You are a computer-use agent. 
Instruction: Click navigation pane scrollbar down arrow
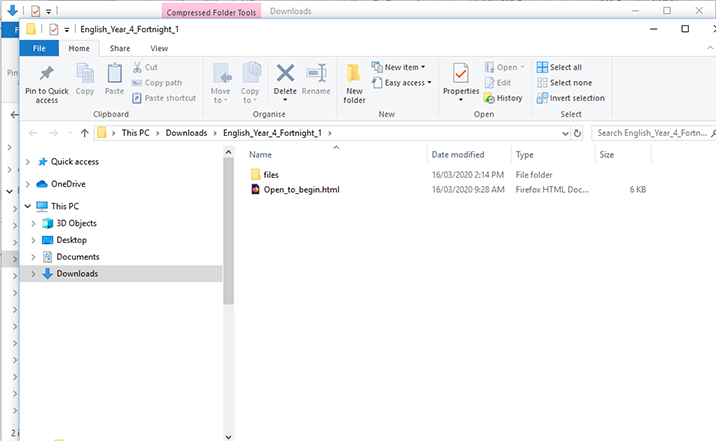tap(229, 437)
